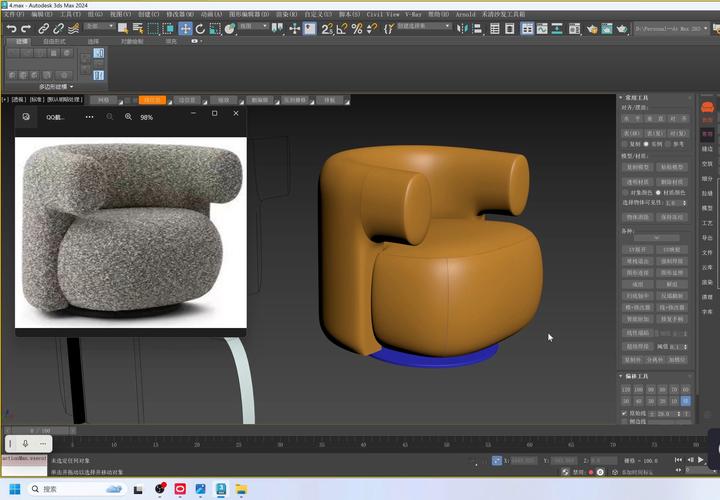Activate Select and Move tool

click(185, 28)
